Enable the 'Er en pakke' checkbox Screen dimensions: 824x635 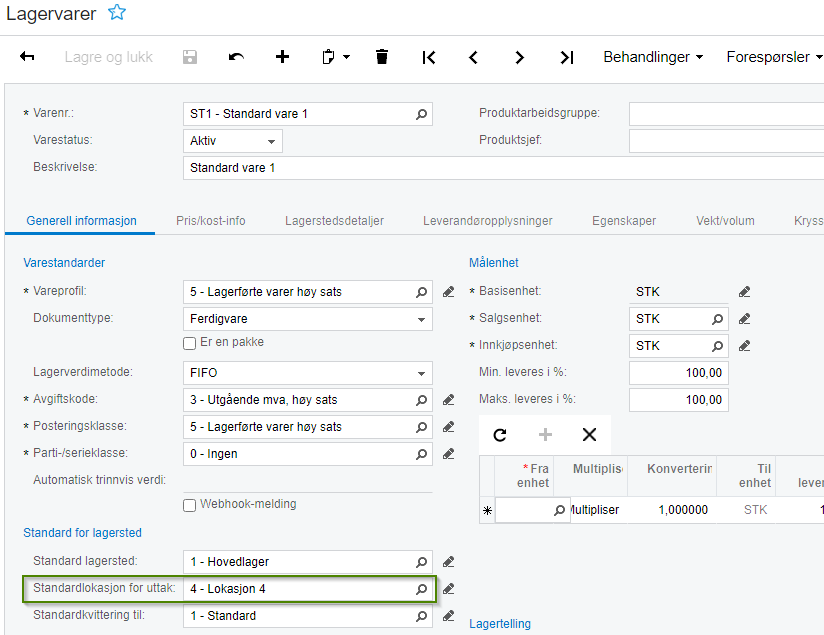click(x=189, y=343)
